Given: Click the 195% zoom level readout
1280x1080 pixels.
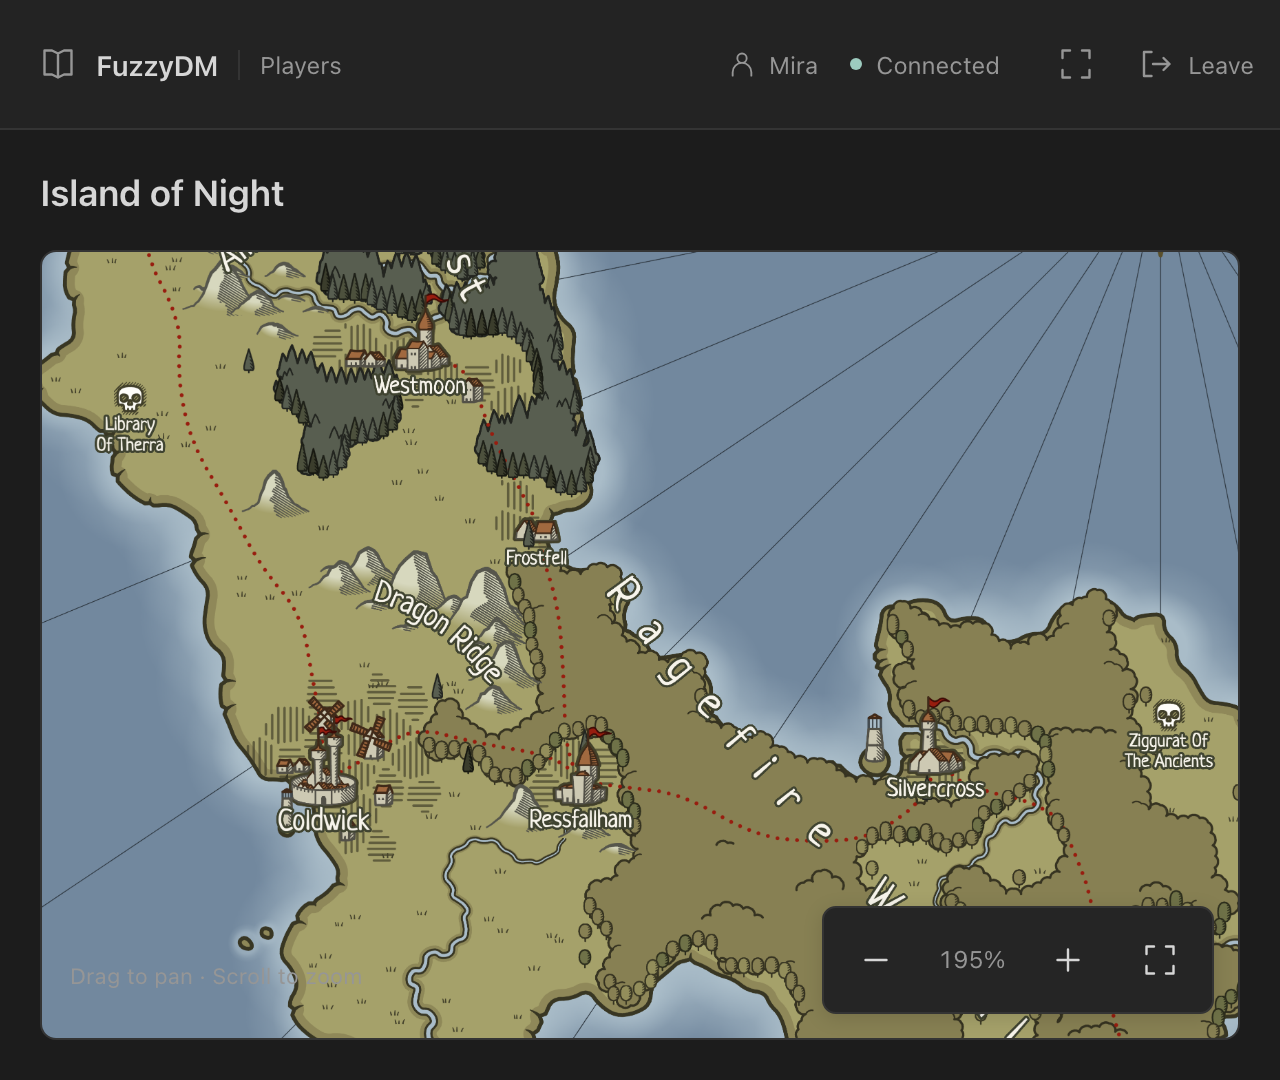Looking at the screenshot, I should tap(972, 960).
